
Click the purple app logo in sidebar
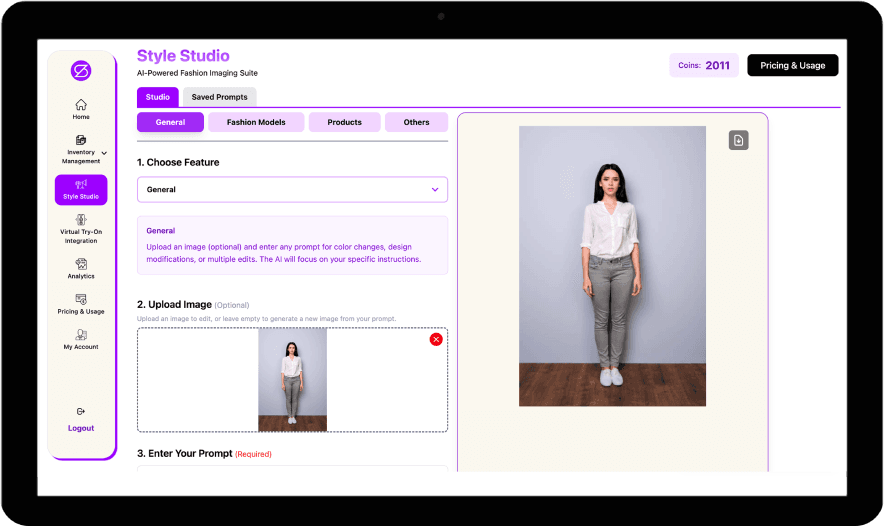81,71
